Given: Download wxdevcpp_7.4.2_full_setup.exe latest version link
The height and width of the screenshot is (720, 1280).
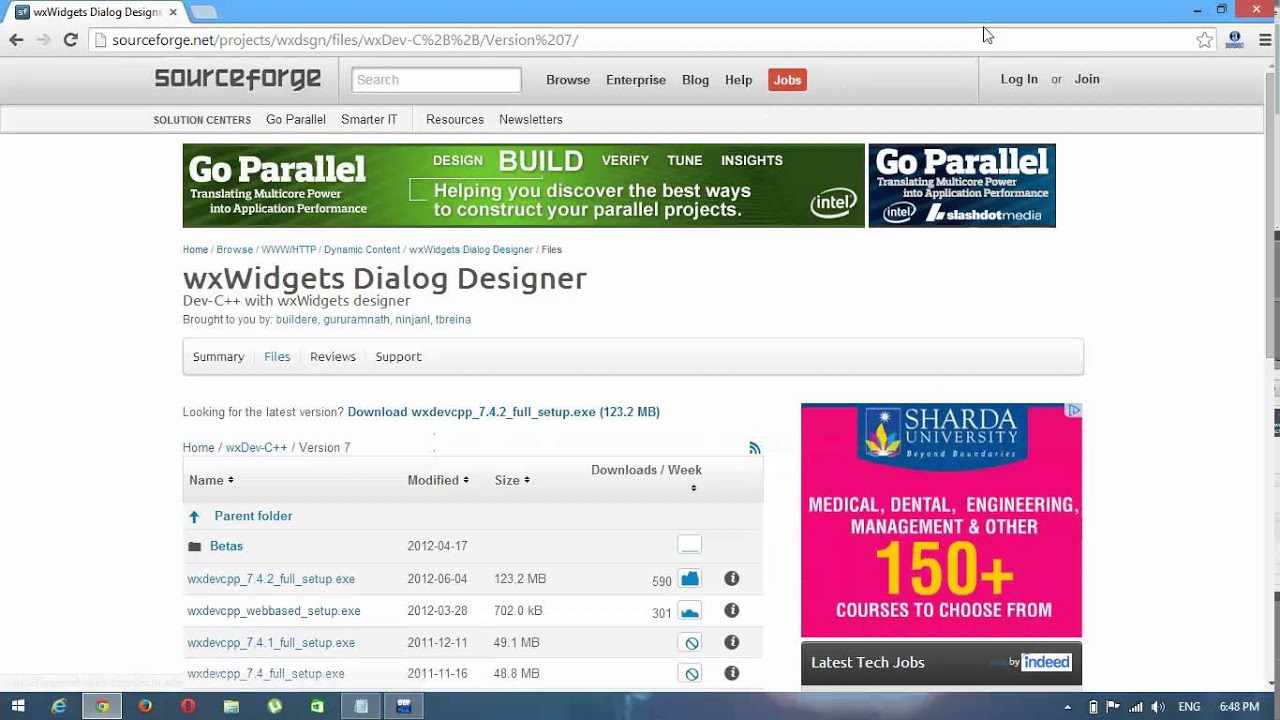Looking at the screenshot, I should [x=504, y=412].
